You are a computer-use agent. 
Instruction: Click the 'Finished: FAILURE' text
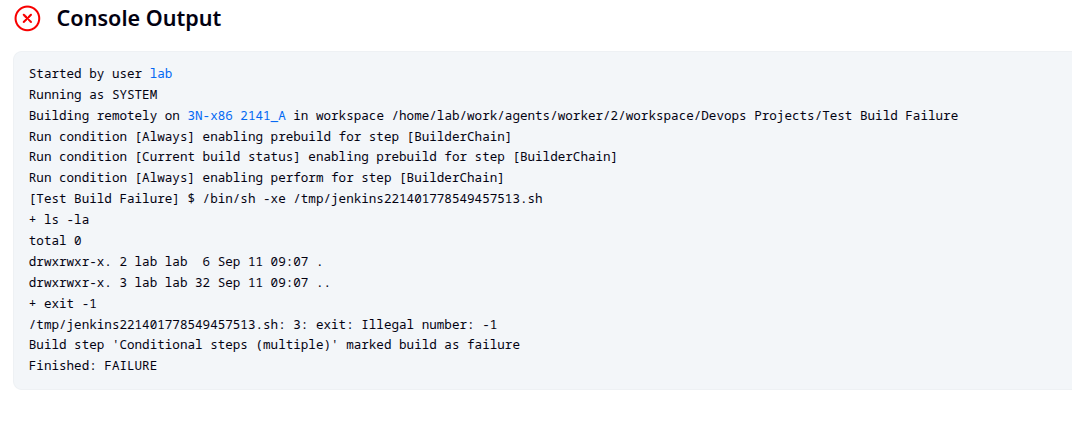point(93,366)
